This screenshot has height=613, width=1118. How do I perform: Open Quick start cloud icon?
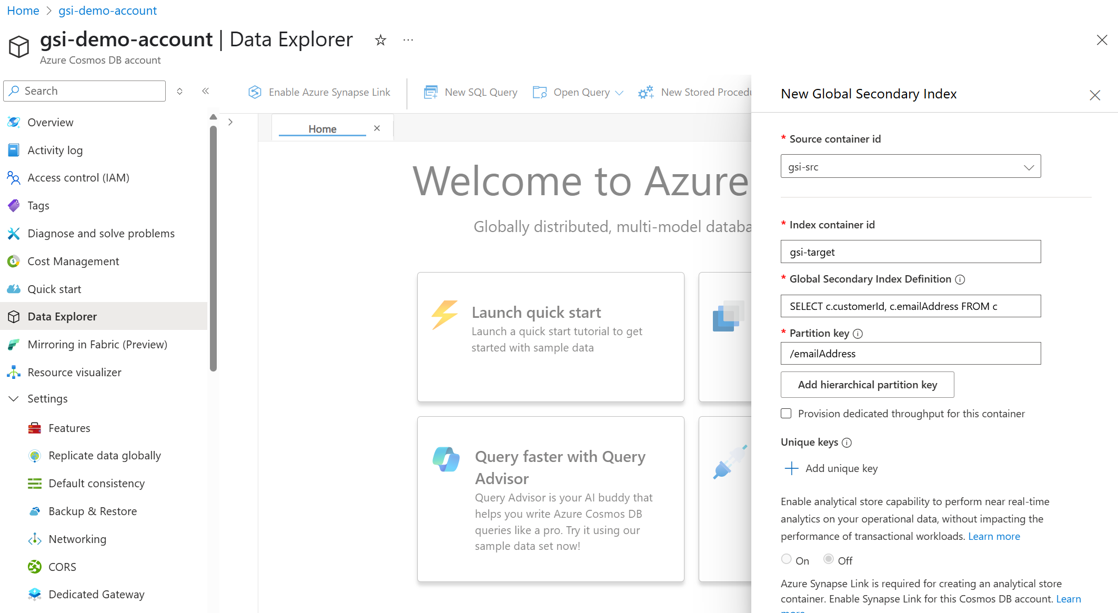pos(14,289)
